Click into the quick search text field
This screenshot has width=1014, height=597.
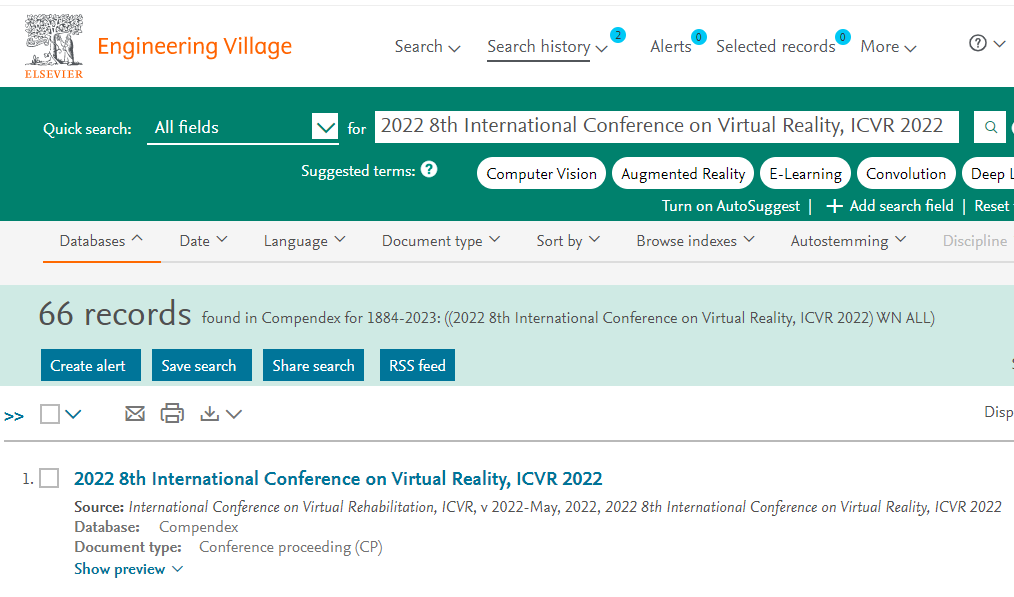click(666, 127)
